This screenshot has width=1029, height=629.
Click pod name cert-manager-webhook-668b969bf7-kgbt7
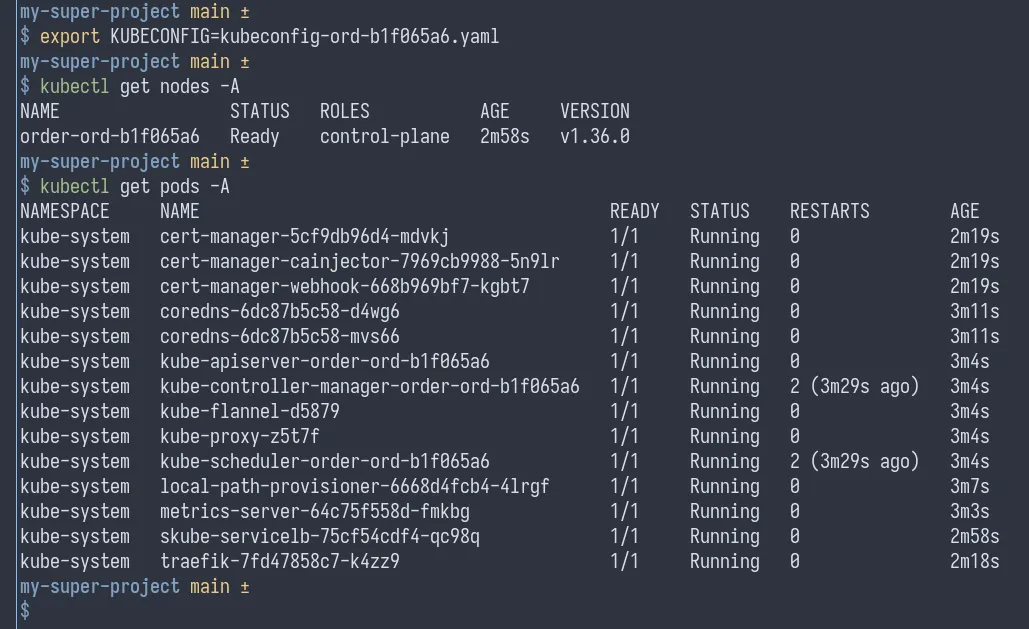(345, 286)
